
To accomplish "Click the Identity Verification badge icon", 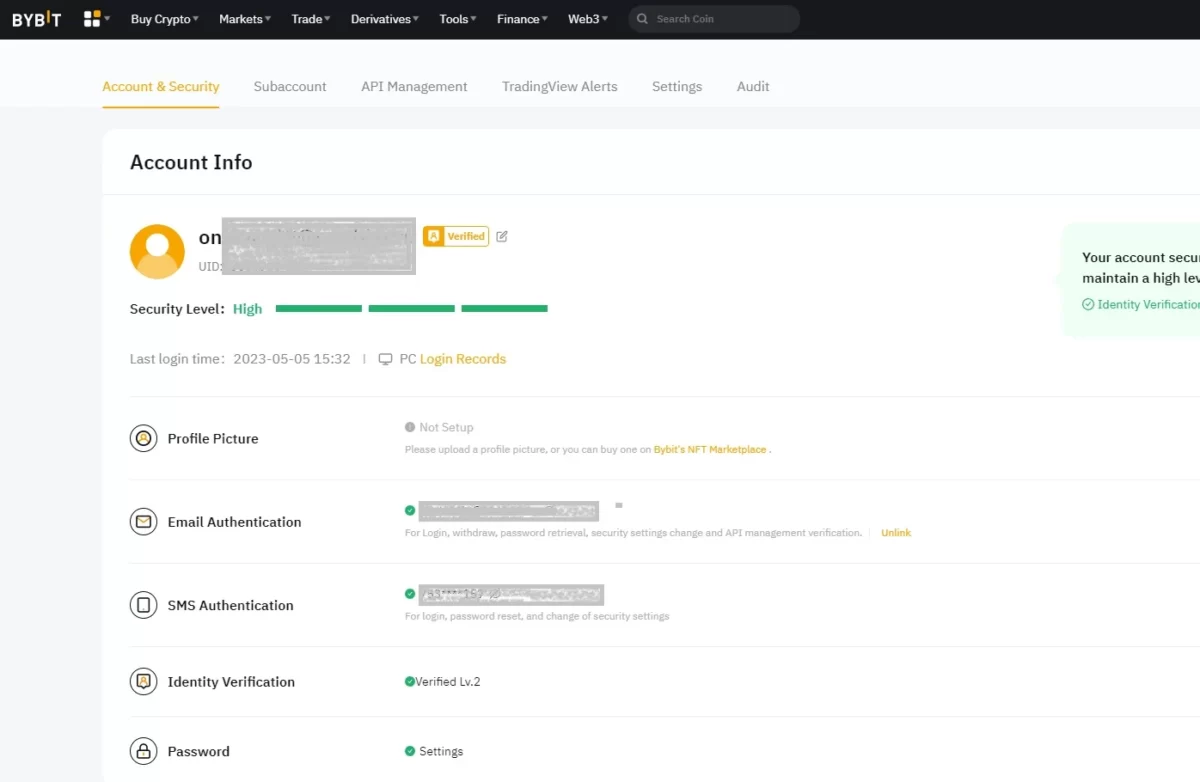I will point(143,682).
